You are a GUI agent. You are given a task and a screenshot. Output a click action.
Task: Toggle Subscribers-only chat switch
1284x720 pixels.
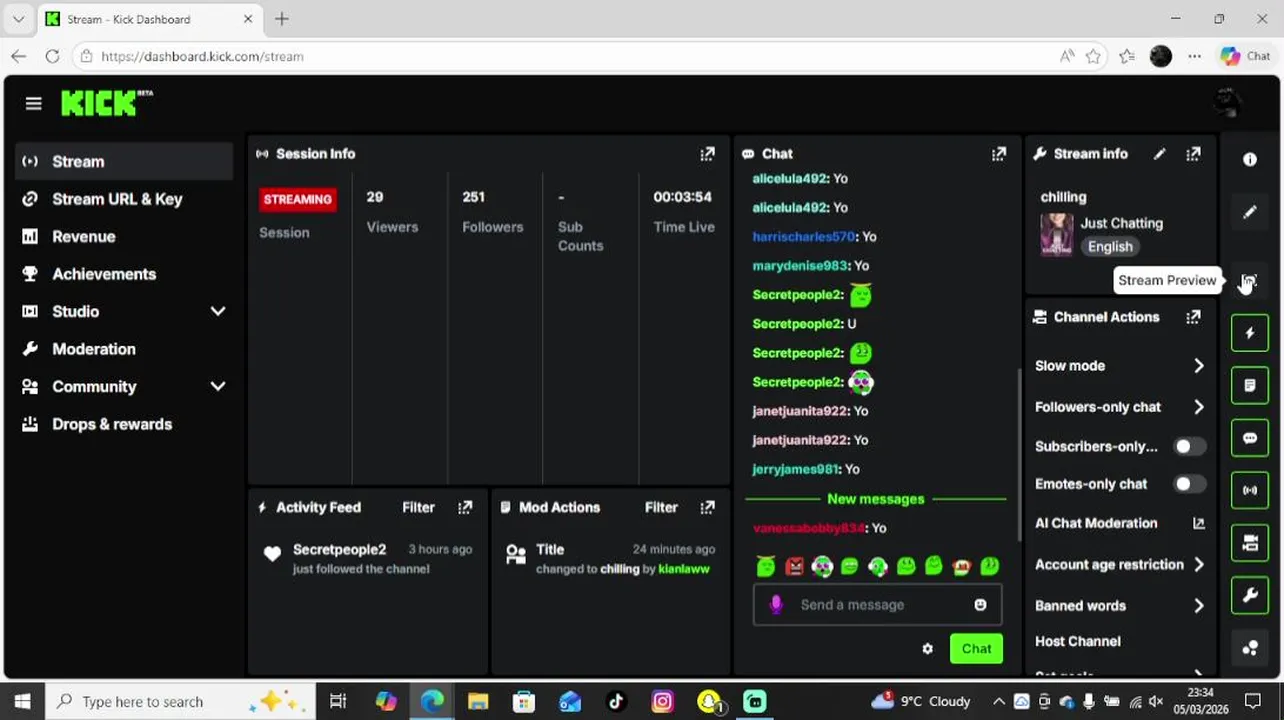coord(1188,447)
